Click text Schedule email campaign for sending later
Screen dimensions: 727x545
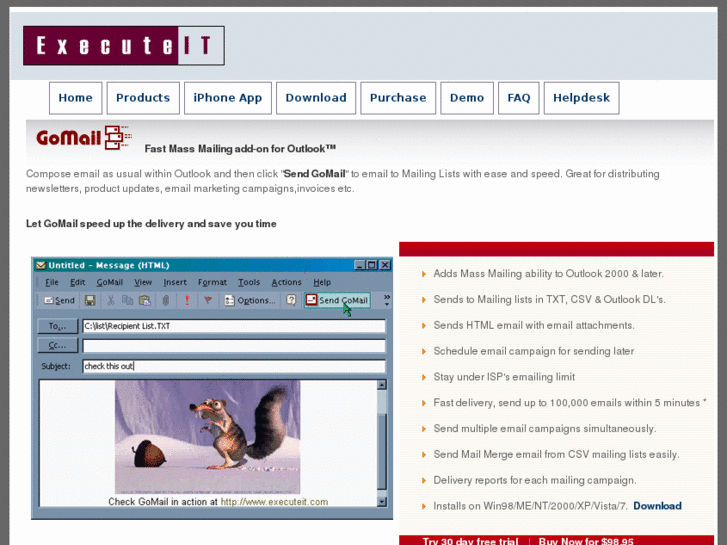[534, 351]
